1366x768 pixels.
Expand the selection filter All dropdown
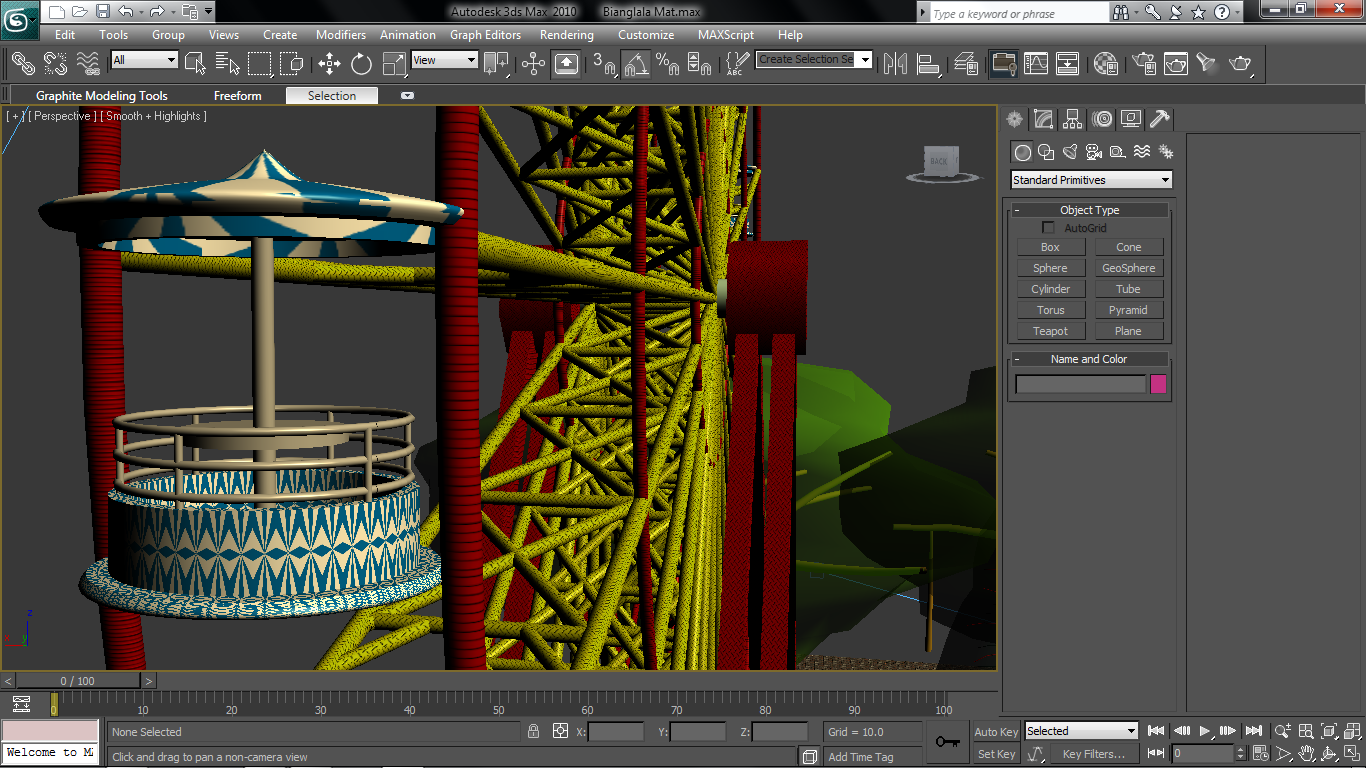pyautogui.click(x=144, y=60)
